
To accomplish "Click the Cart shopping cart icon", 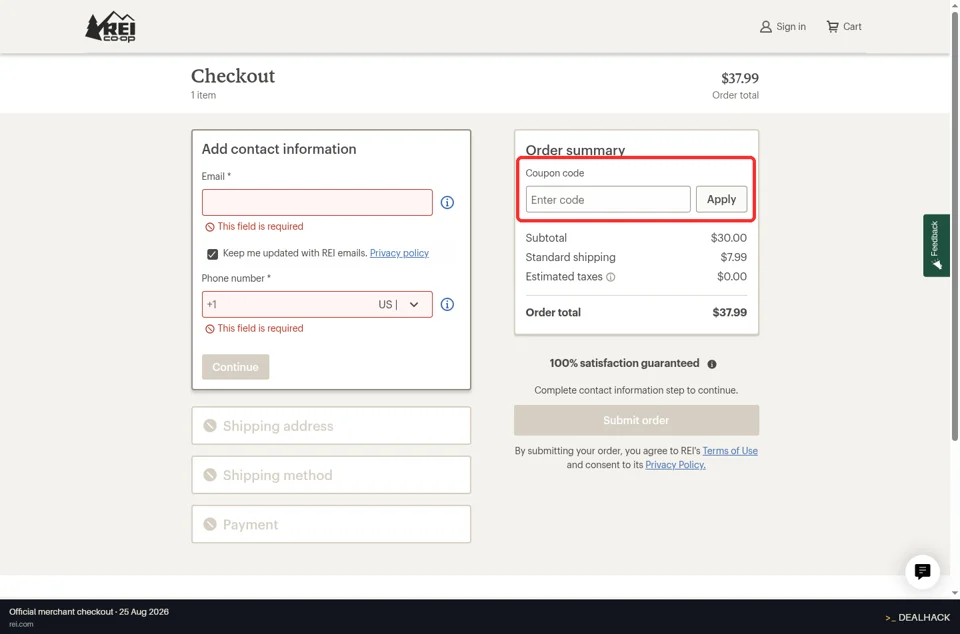I will coord(833,27).
